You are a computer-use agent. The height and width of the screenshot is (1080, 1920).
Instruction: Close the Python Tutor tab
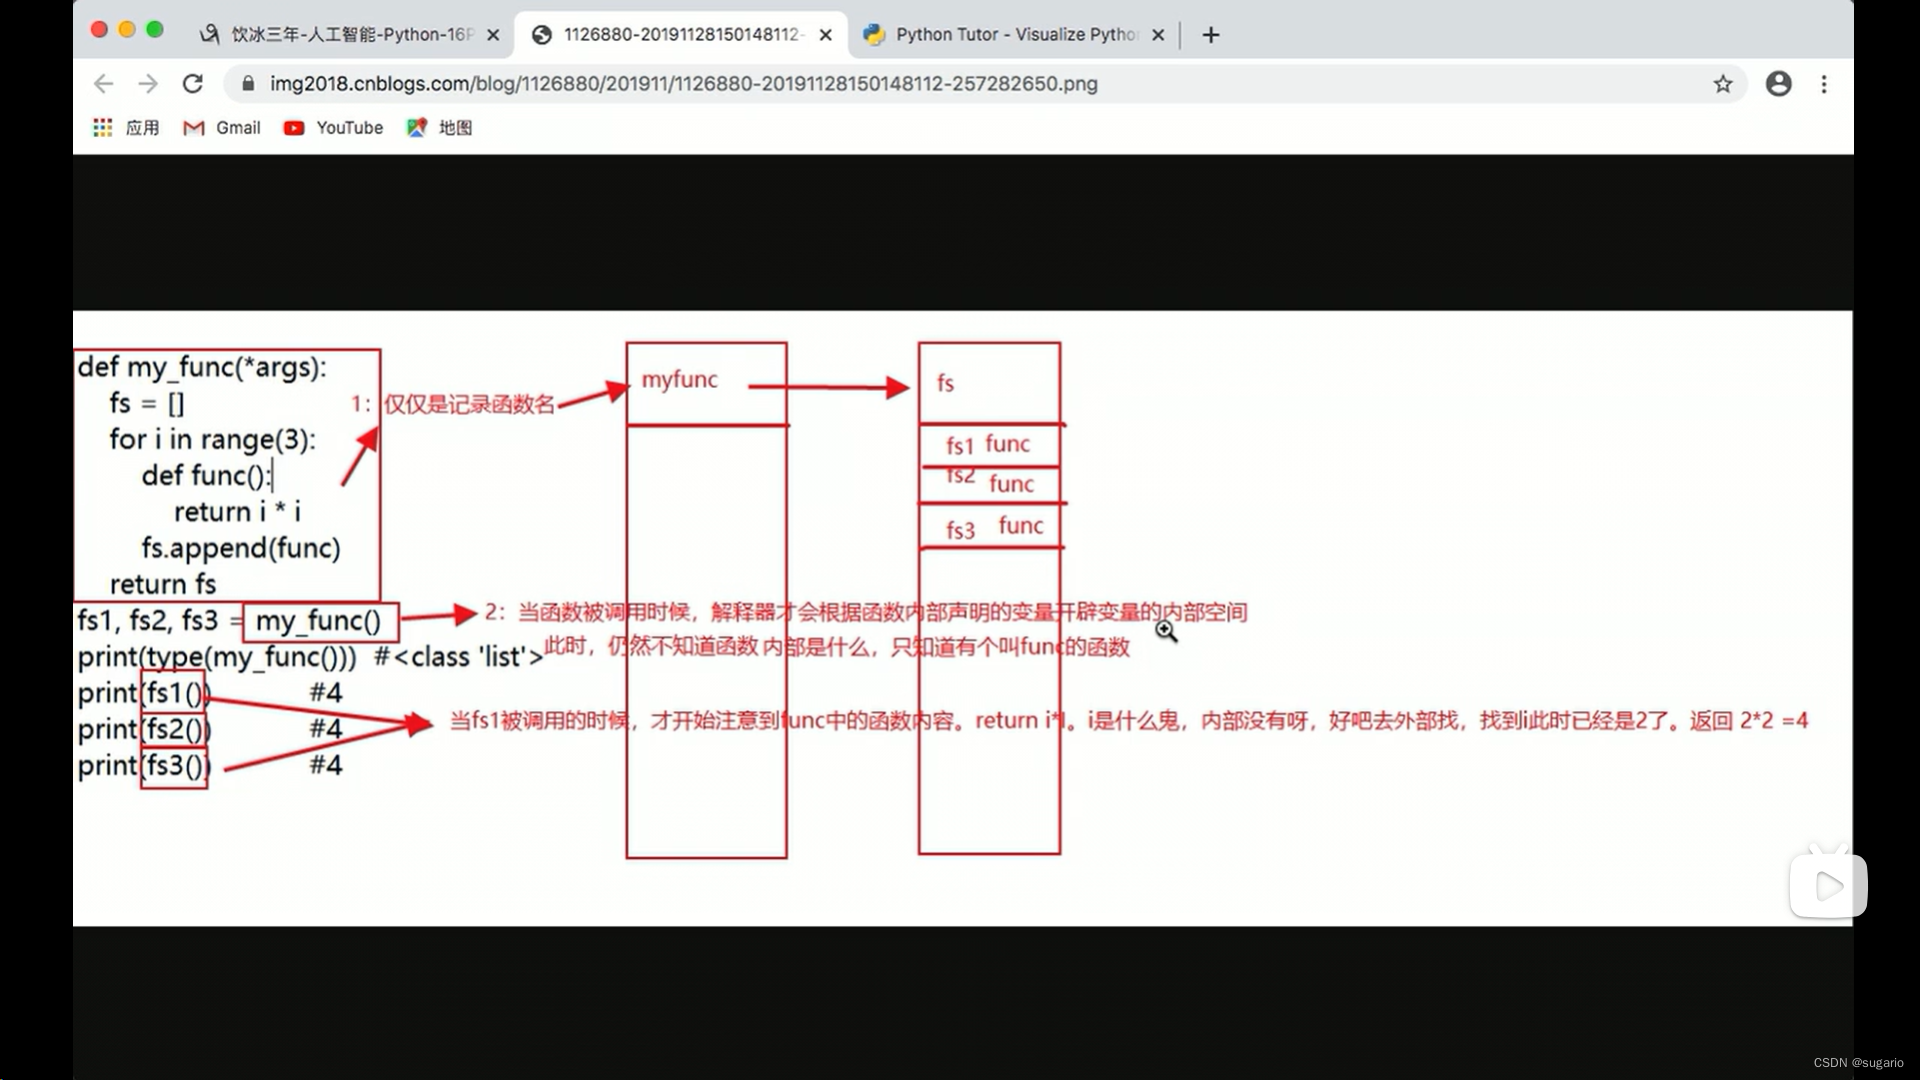click(1158, 35)
